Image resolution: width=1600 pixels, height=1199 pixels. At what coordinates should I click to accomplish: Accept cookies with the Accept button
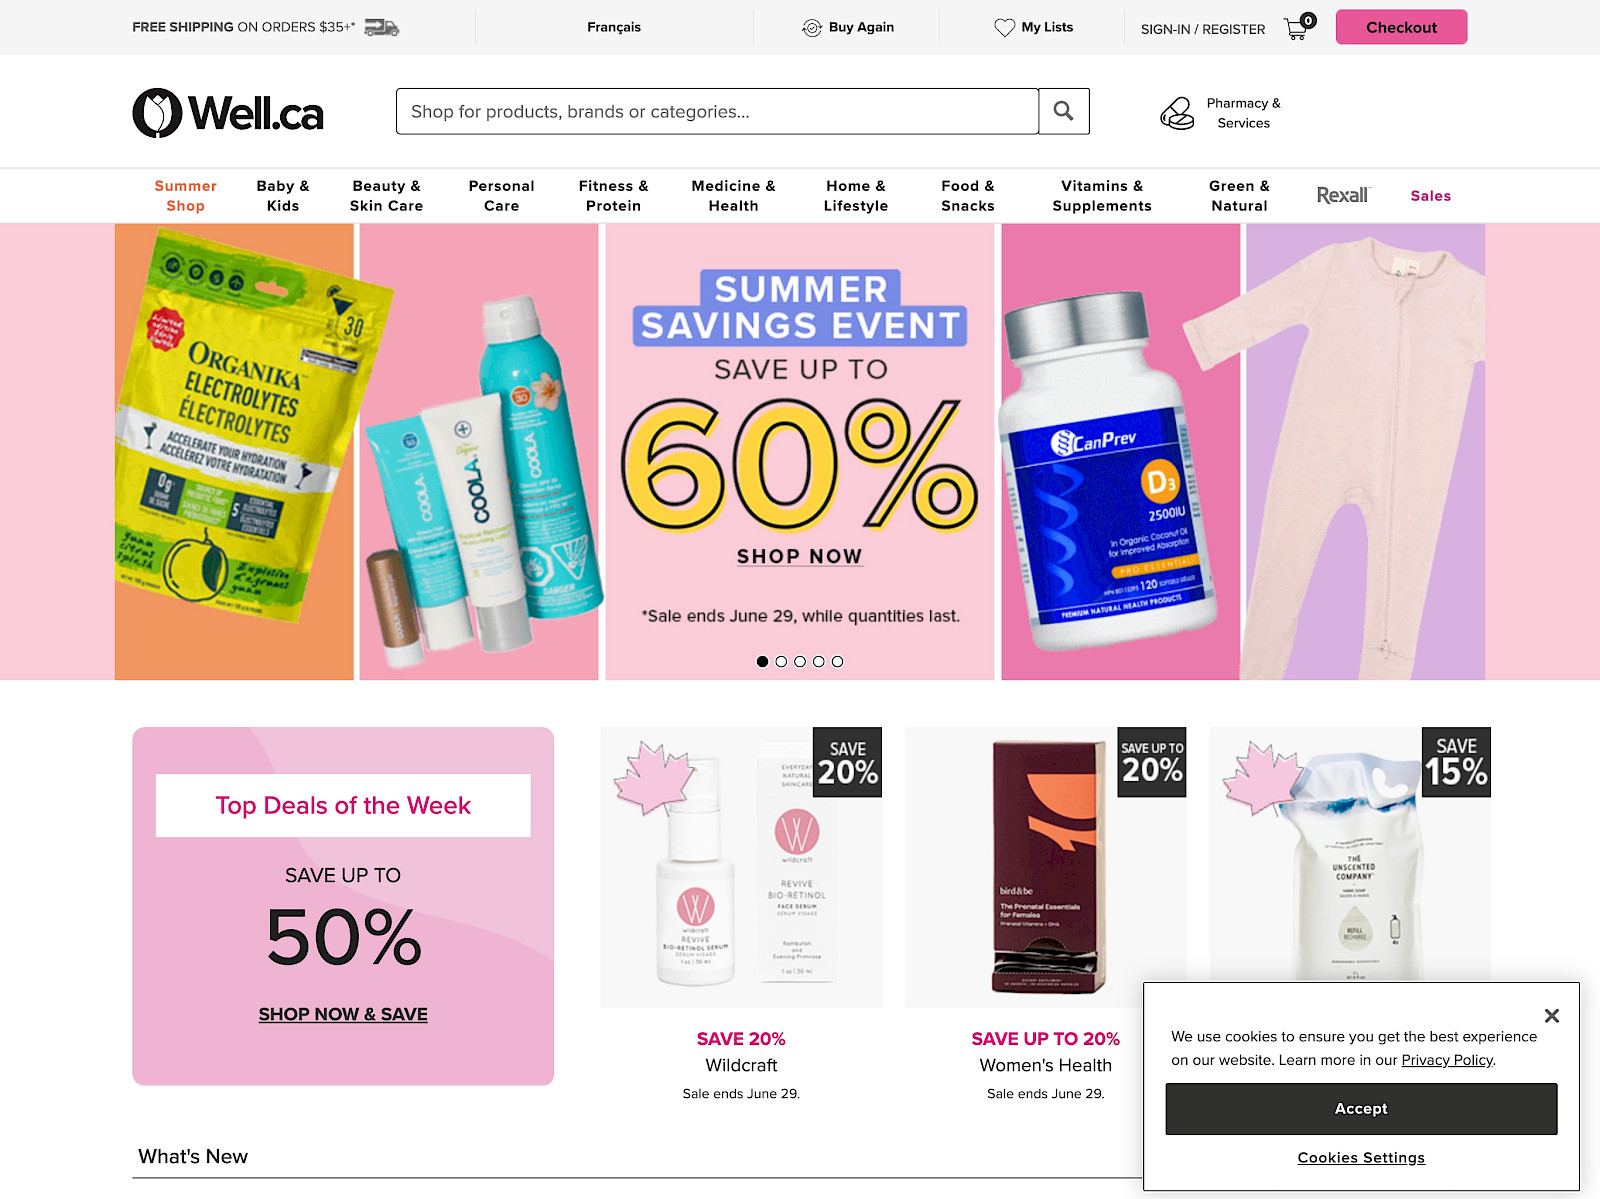coord(1361,1109)
